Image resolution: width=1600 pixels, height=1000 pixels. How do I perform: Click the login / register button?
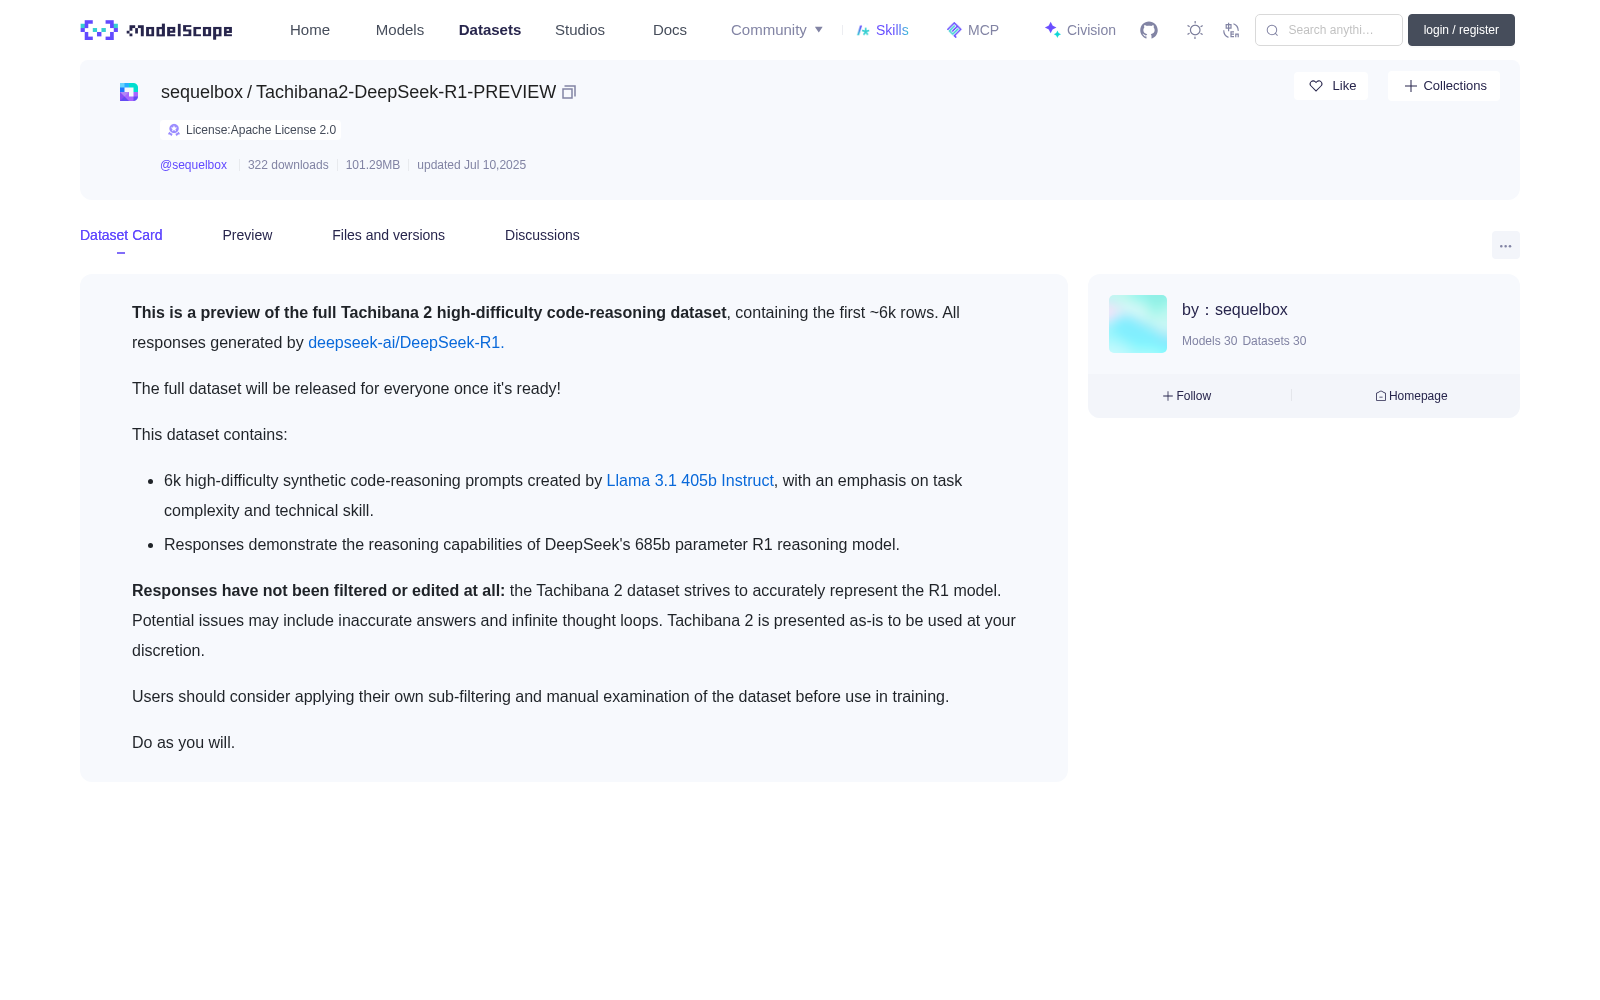click(1461, 30)
